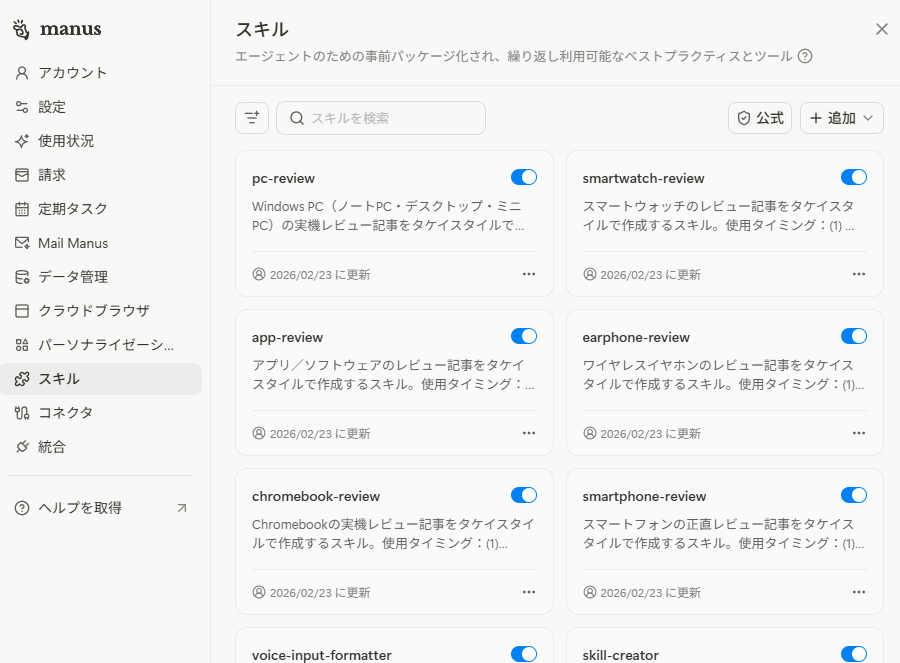Click the external link arrow beside ヘルプを取得

[181, 508]
